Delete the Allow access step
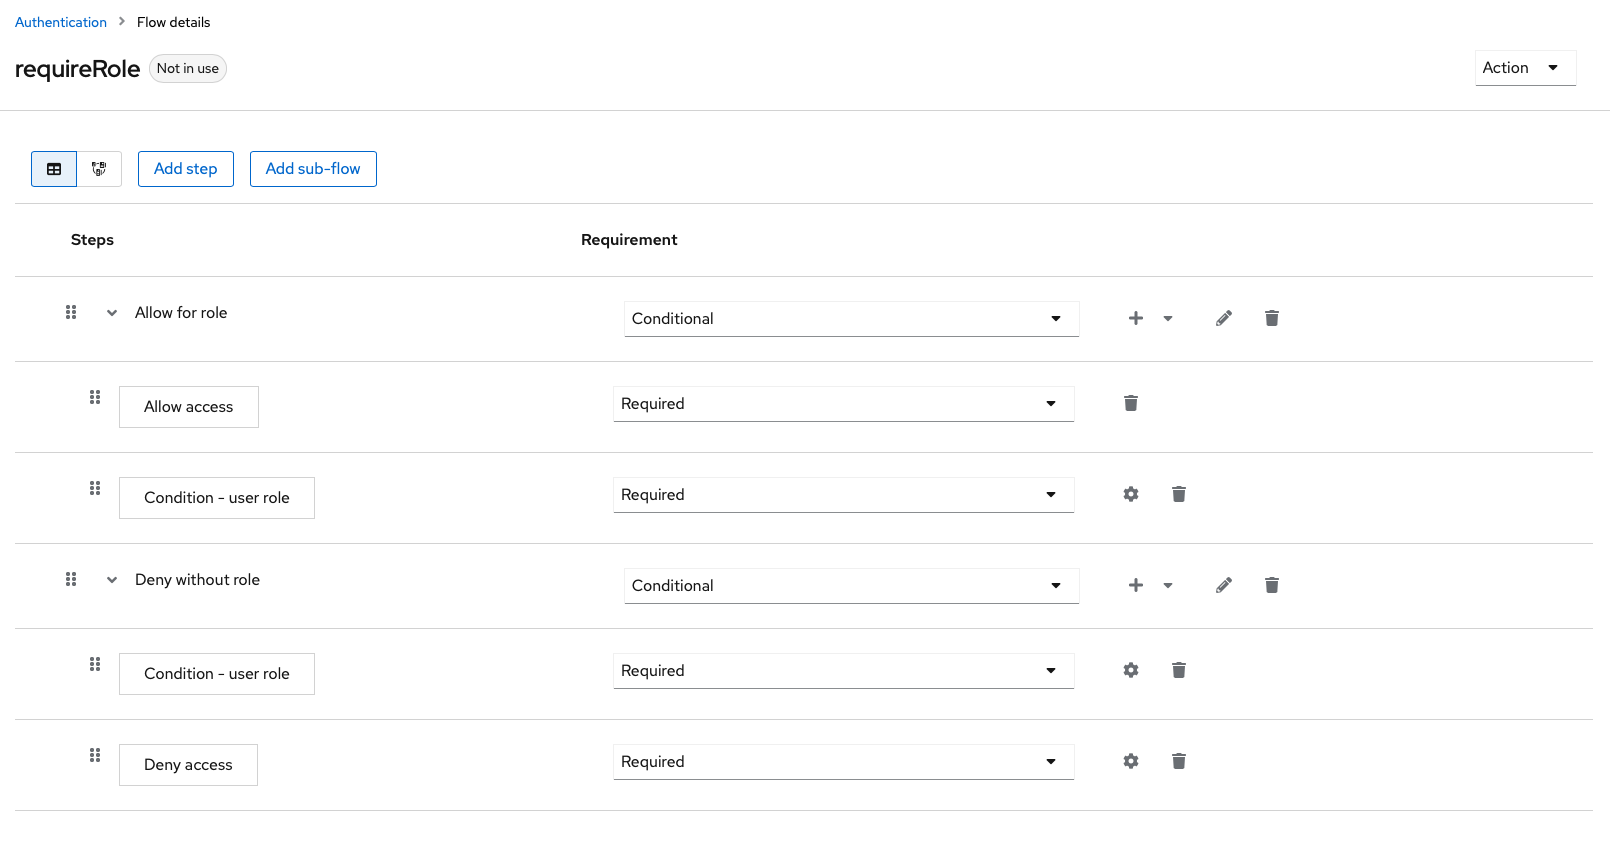The width and height of the screenshot is (1610, 851). [x=1131, y=403]
